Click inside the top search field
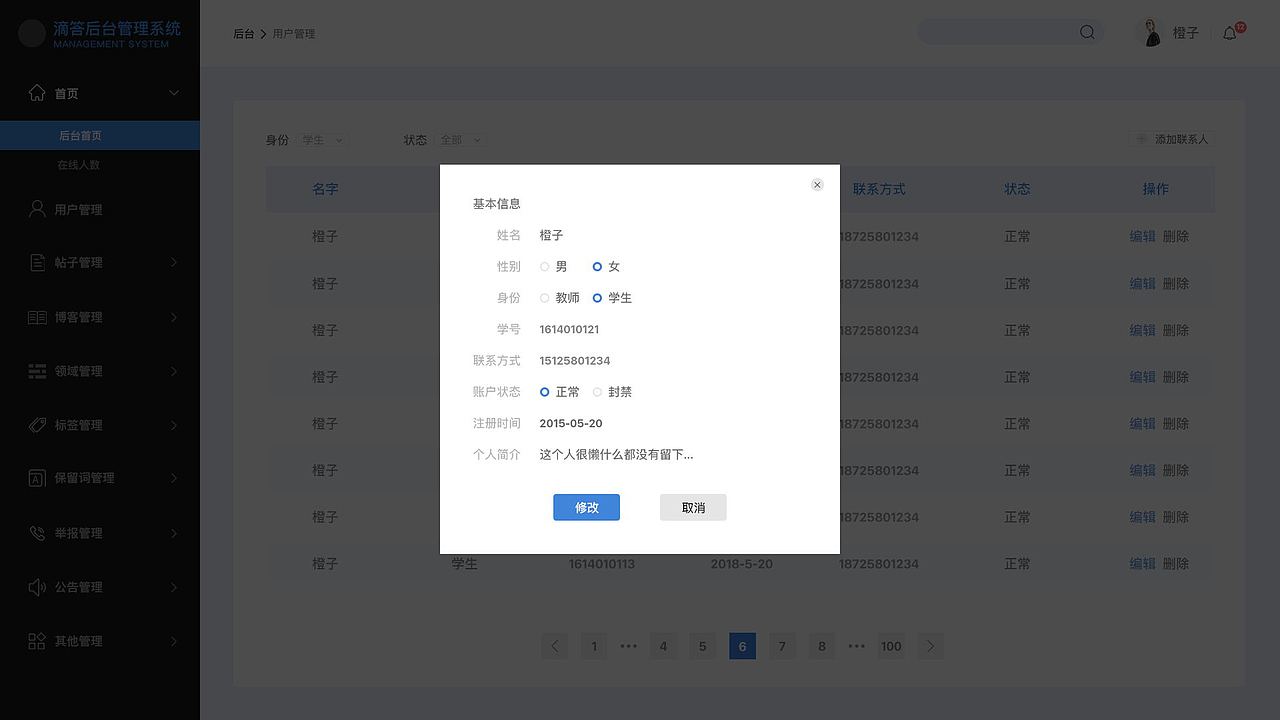The image size is (1280, 720). [1000, 32]
